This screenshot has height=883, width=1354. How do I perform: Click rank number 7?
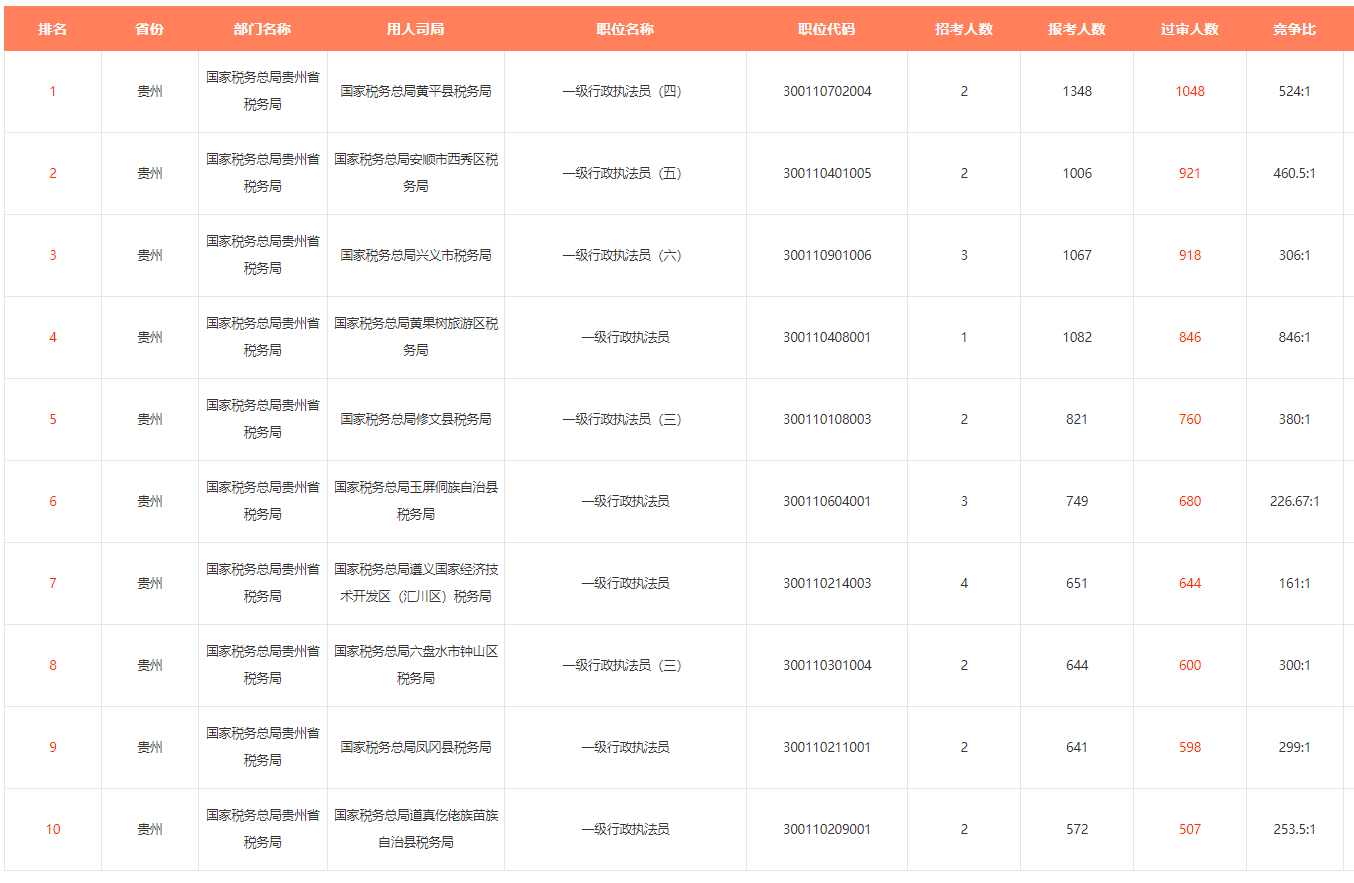point(53,583)
